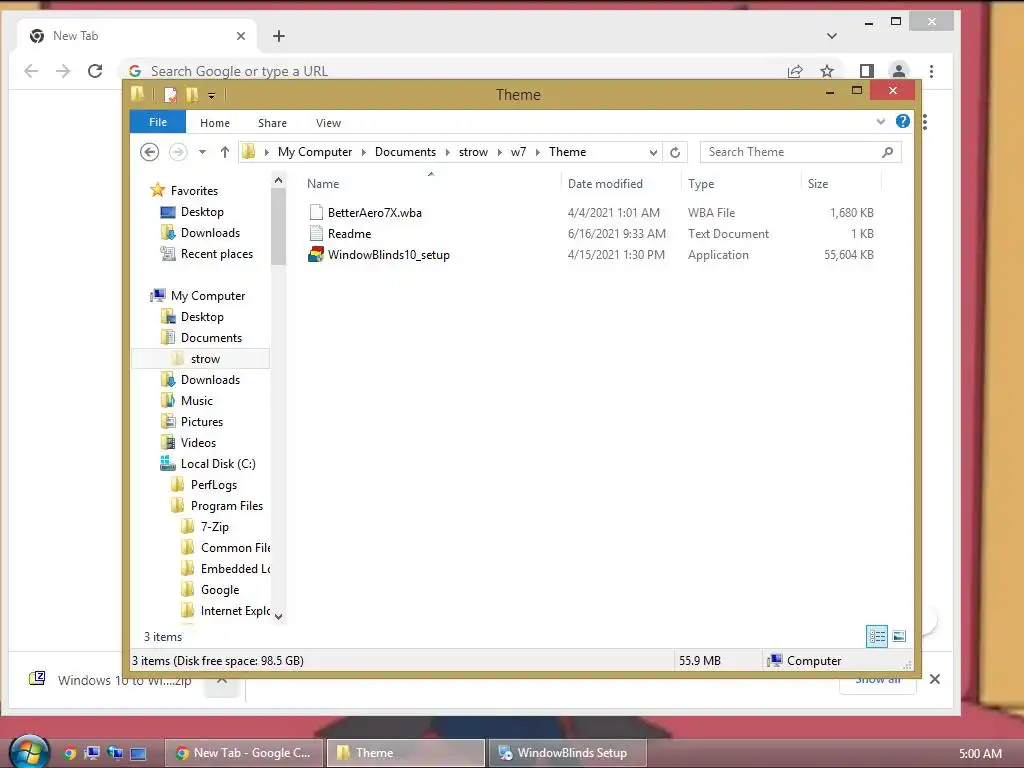Click the search magnifier in Search Theme
1024x768 pixels.
(887, 152)
